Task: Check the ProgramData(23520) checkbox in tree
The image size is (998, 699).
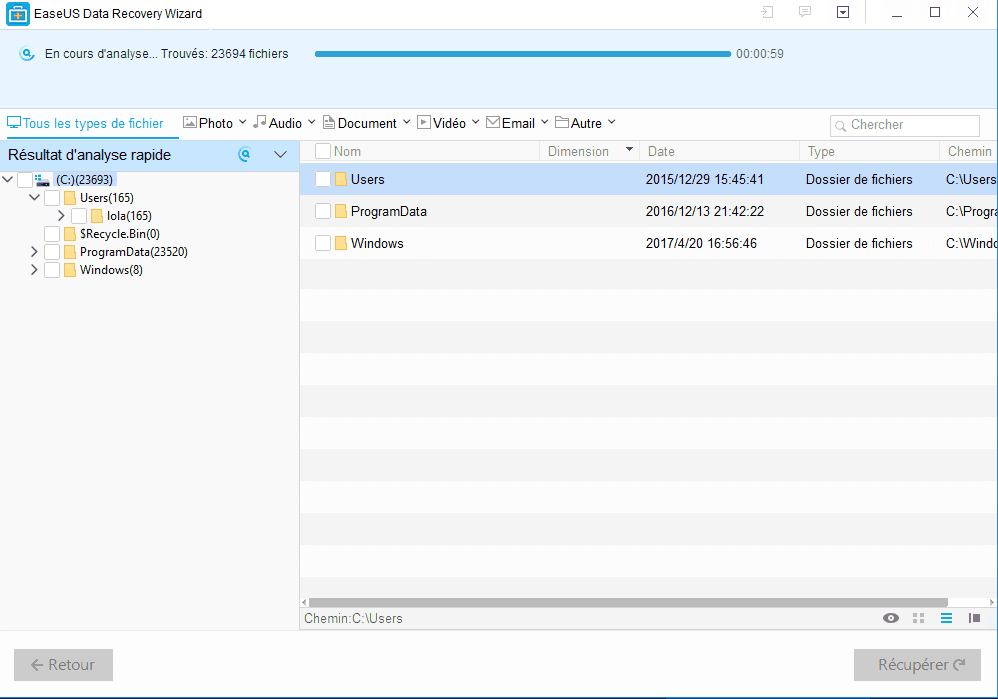Action: point(52,251)
